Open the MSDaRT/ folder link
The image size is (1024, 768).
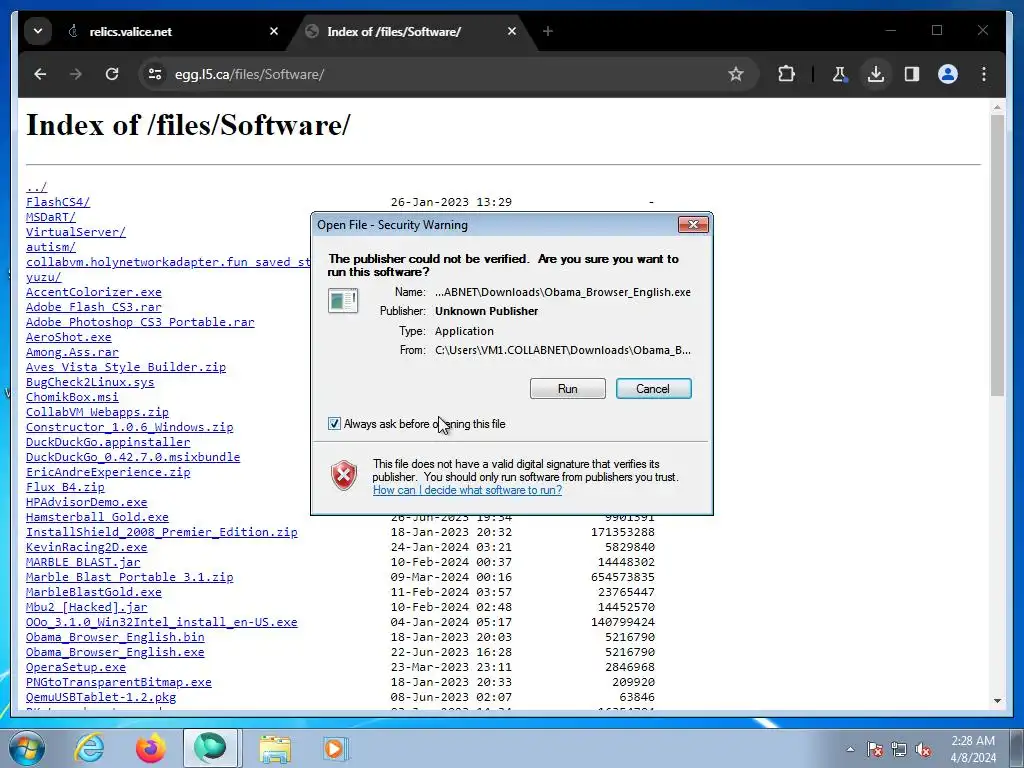pos(51,217)
